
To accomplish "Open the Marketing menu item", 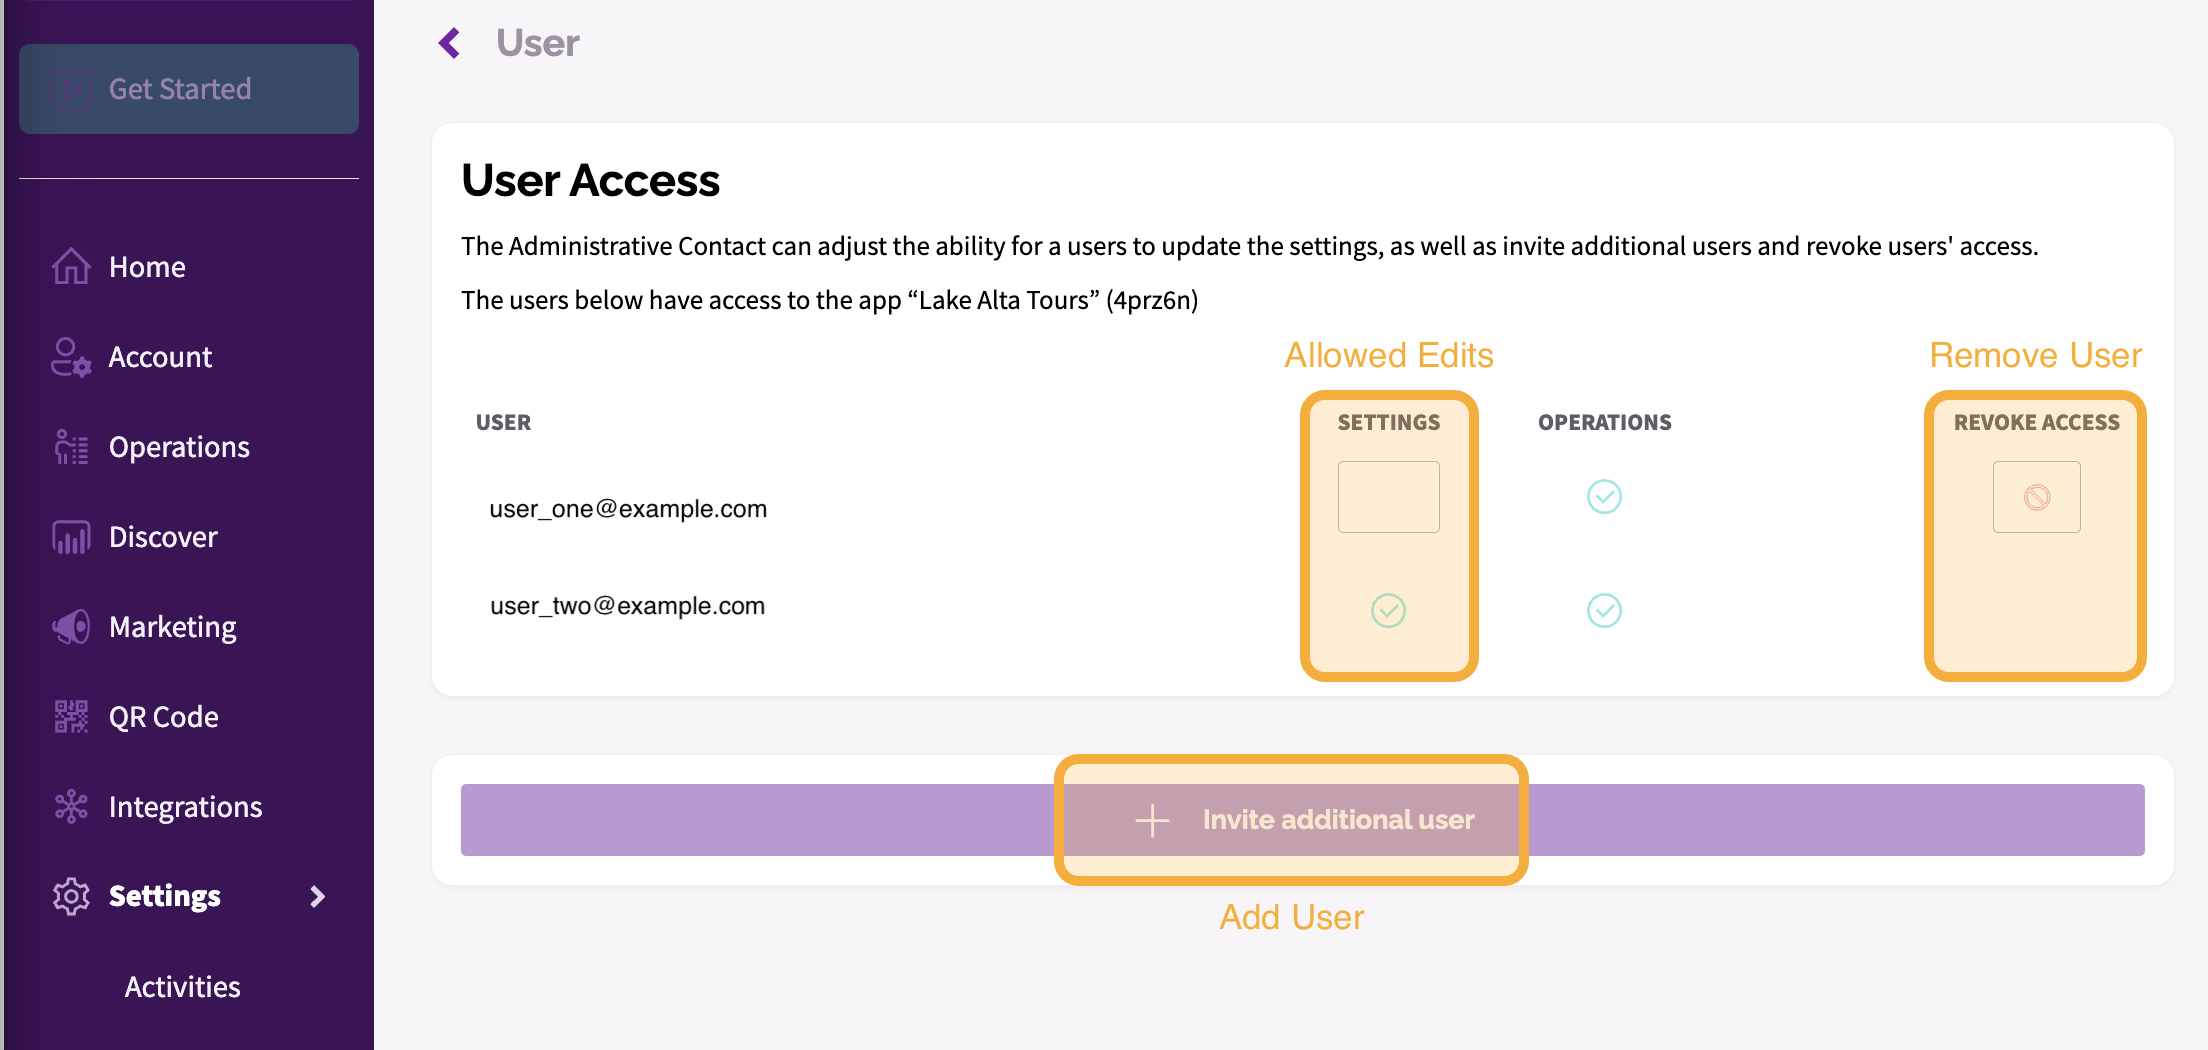I will point(172,627).
